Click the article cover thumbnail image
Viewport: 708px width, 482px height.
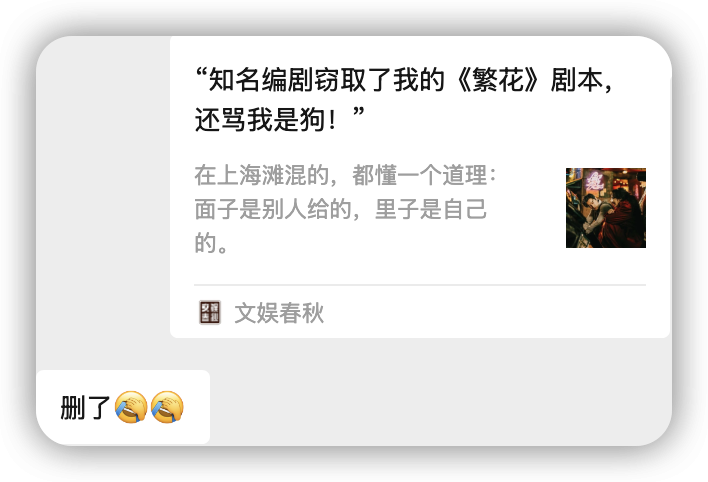[606, 208]
